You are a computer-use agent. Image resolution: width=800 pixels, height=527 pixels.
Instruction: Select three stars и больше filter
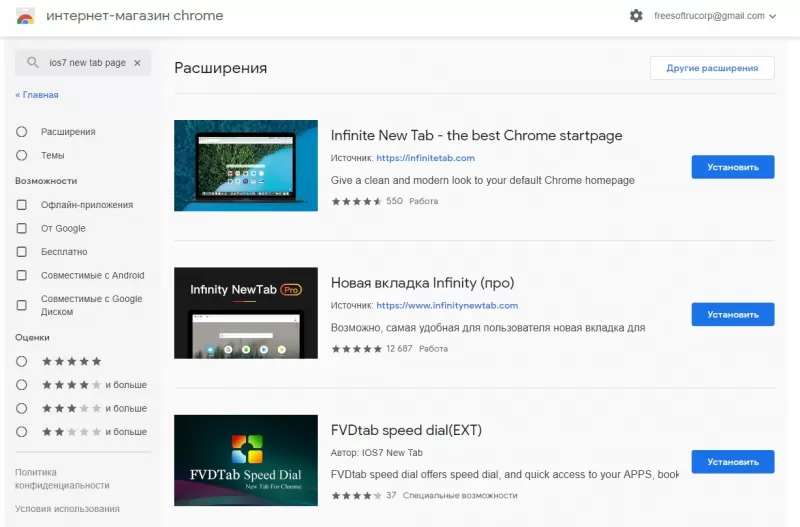click(x=21, y=408)
